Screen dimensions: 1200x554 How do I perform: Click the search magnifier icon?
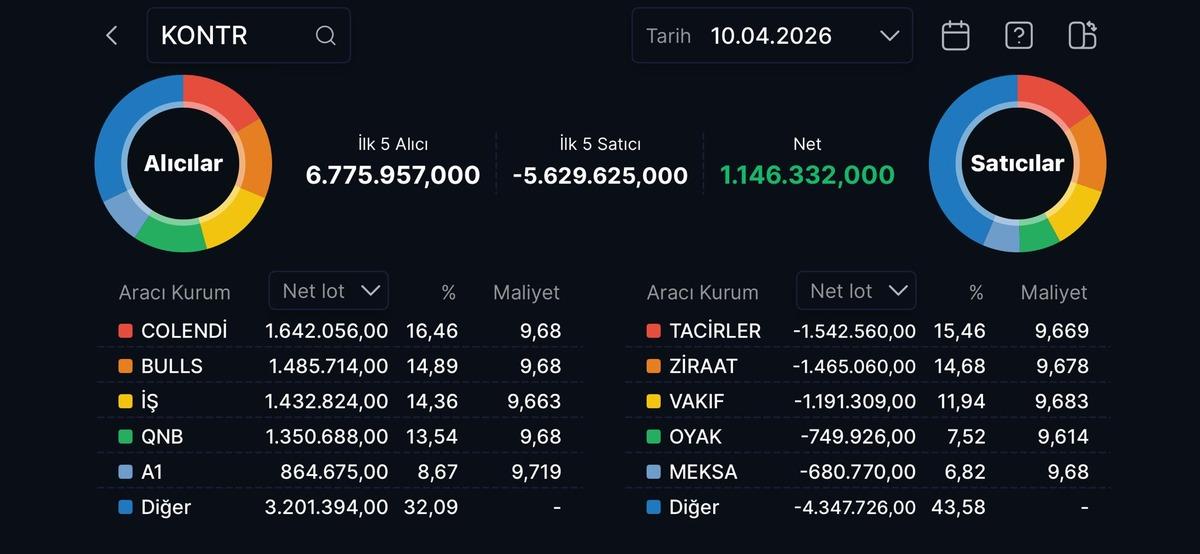(x=325, y=36)
